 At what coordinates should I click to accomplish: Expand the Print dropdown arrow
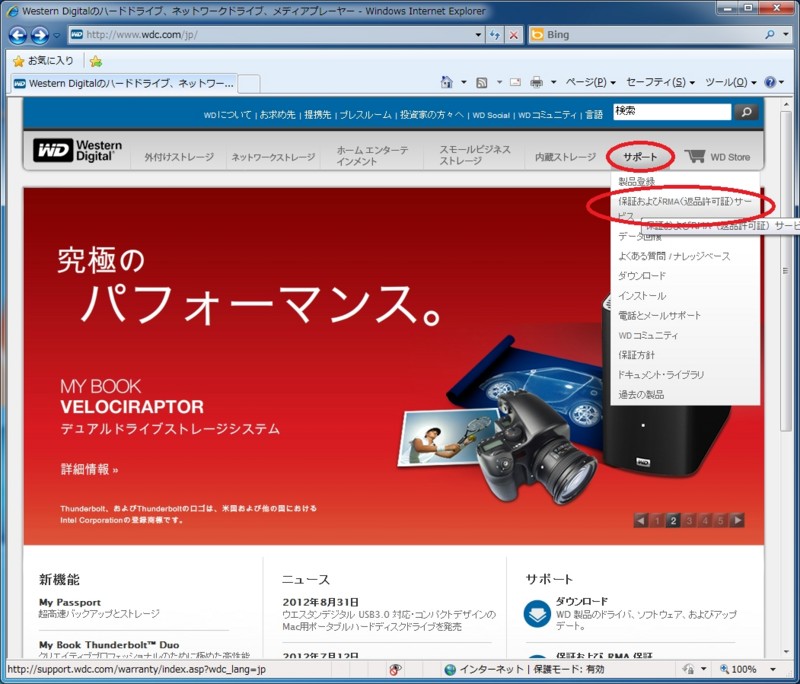coord(553,82)
